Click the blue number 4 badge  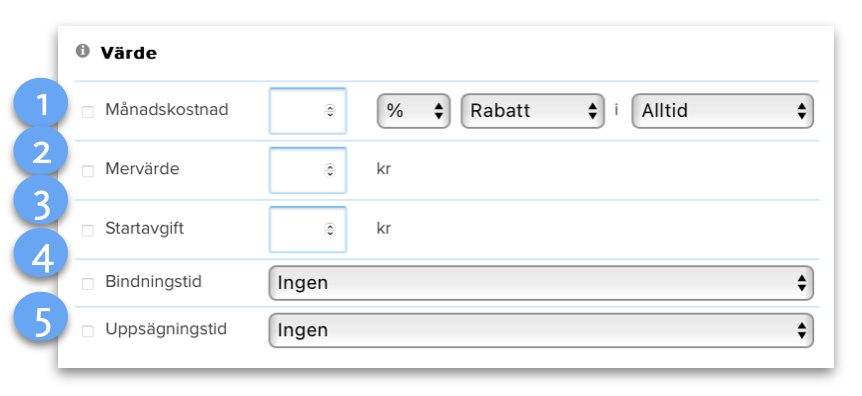coord(41,257)
